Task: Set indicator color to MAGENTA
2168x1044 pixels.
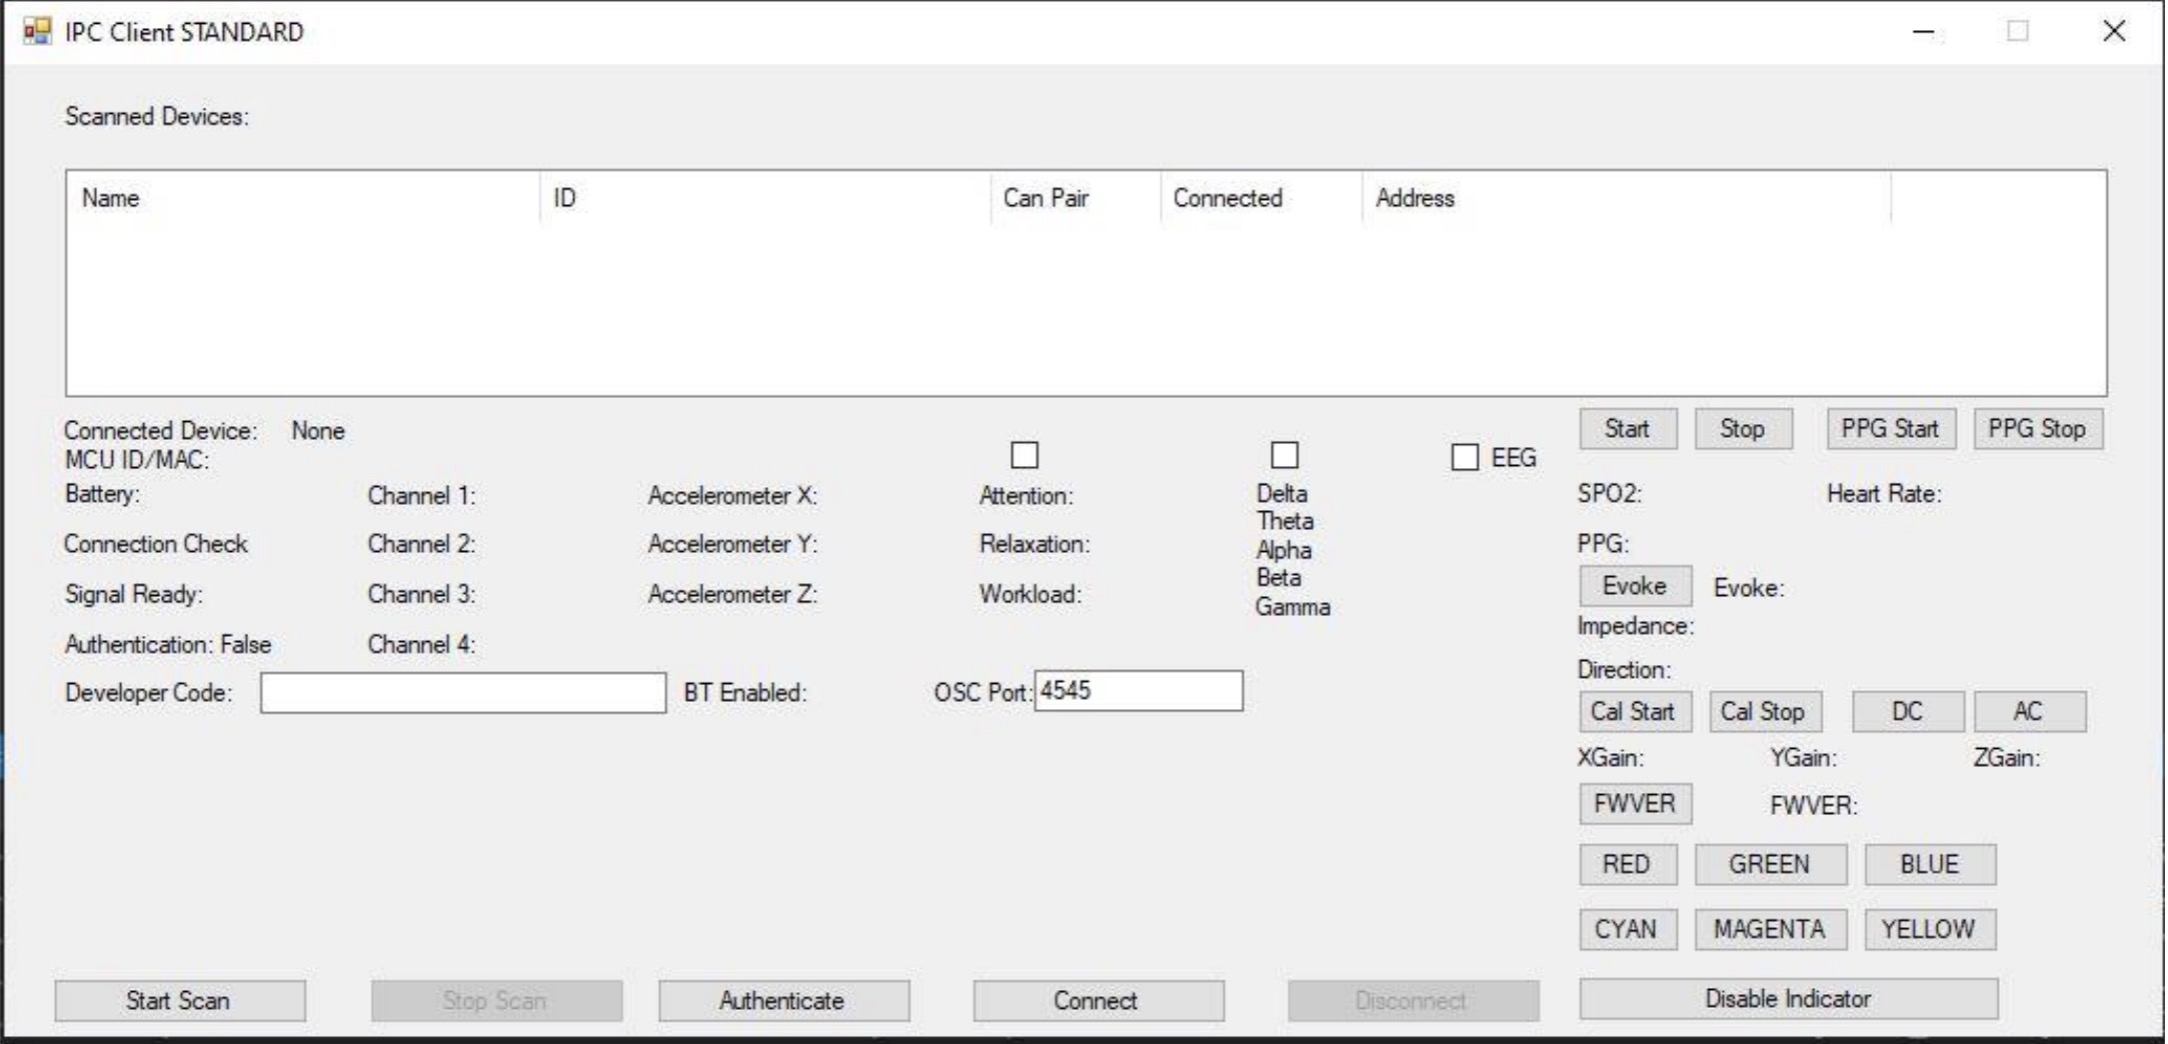Action: (1770, 928)
